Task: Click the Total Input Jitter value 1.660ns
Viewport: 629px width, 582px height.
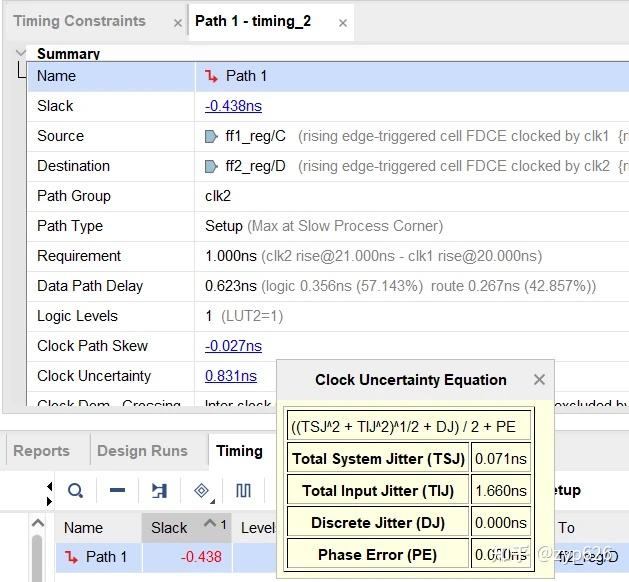Action: 501,491
